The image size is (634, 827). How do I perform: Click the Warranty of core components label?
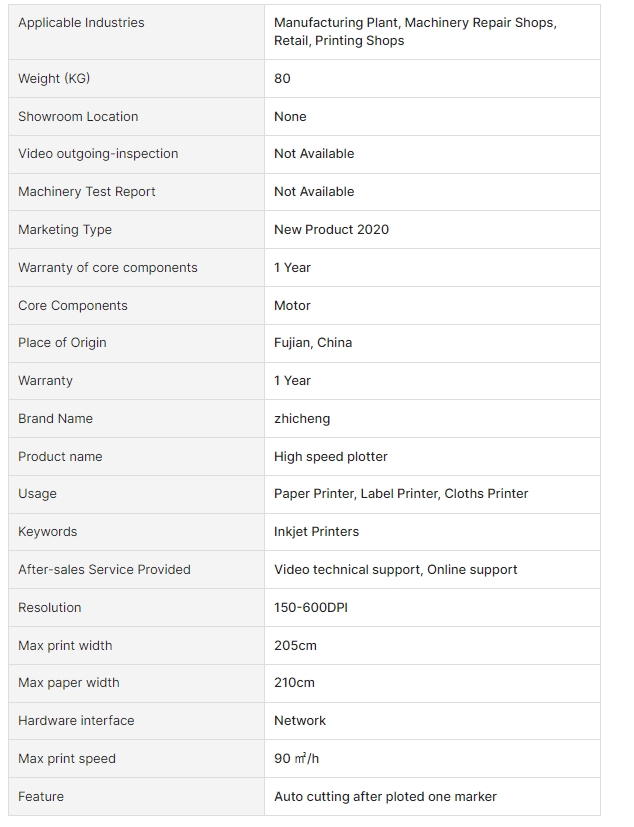click(108, 268)
